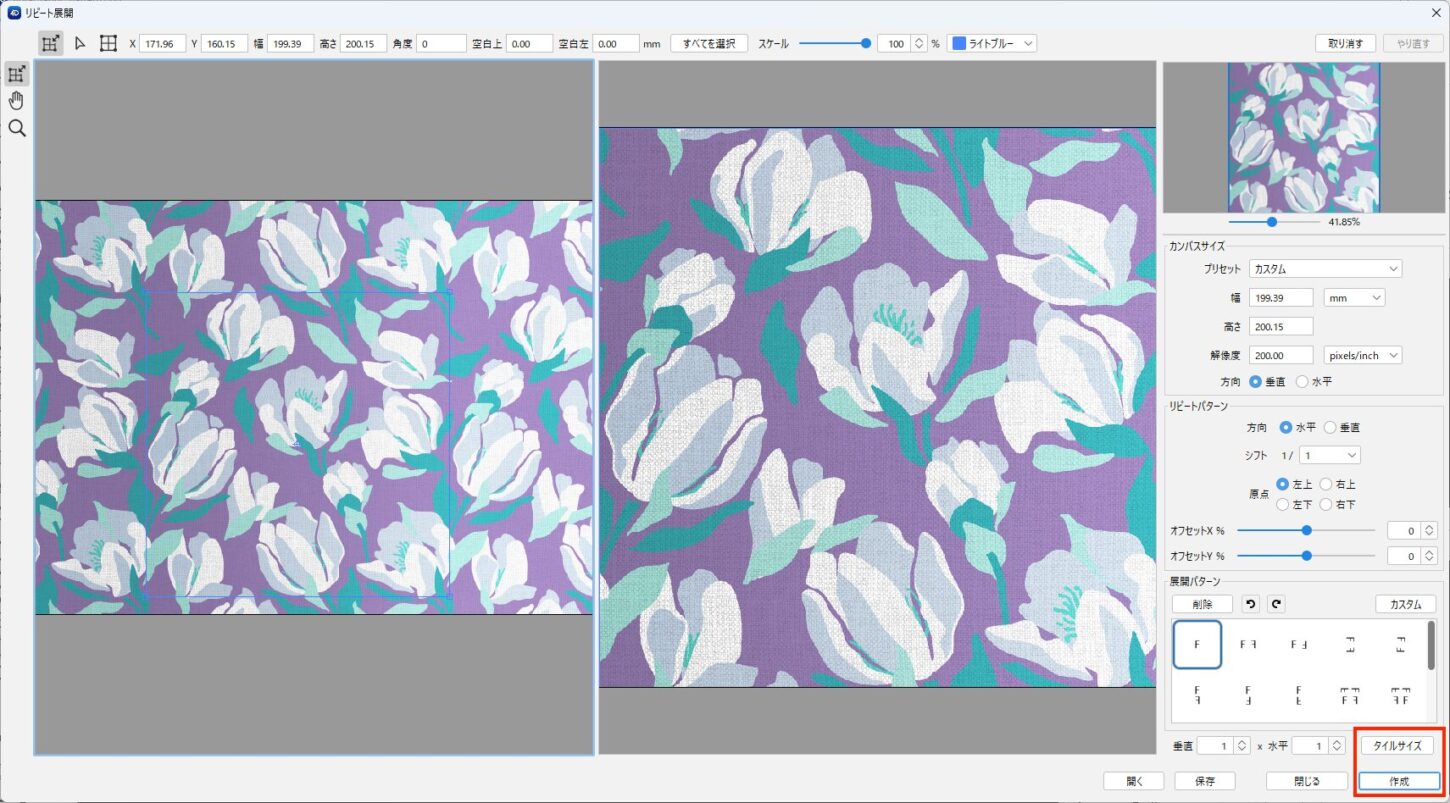This screenshot has width=1450, height=803.
Task: Click the 角度 angle input field
Action: [x=442, y=44]
